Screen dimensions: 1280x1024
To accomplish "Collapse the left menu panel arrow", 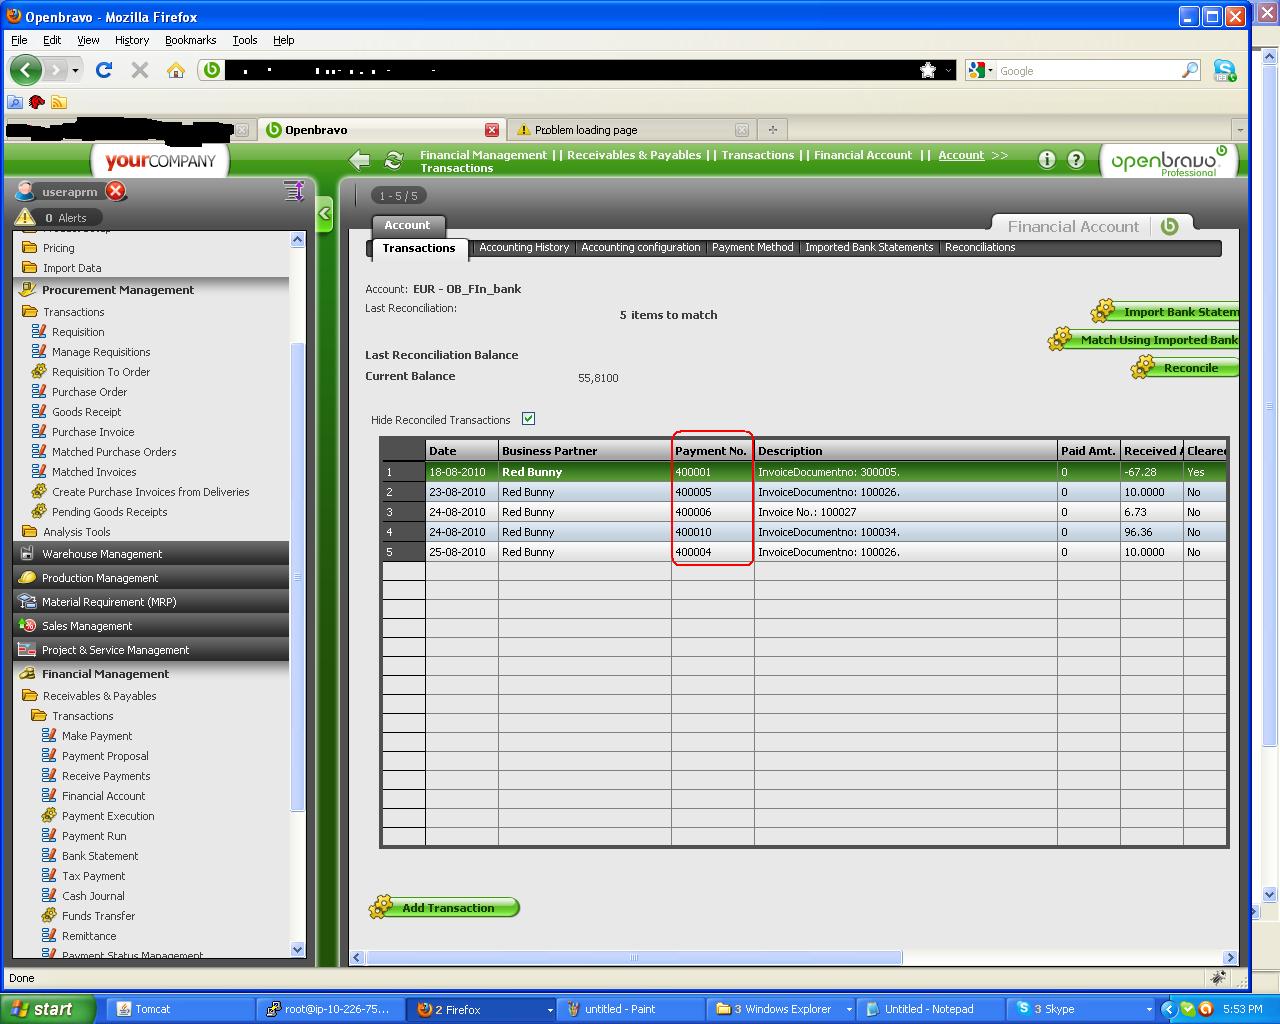I will pos(325,214).
